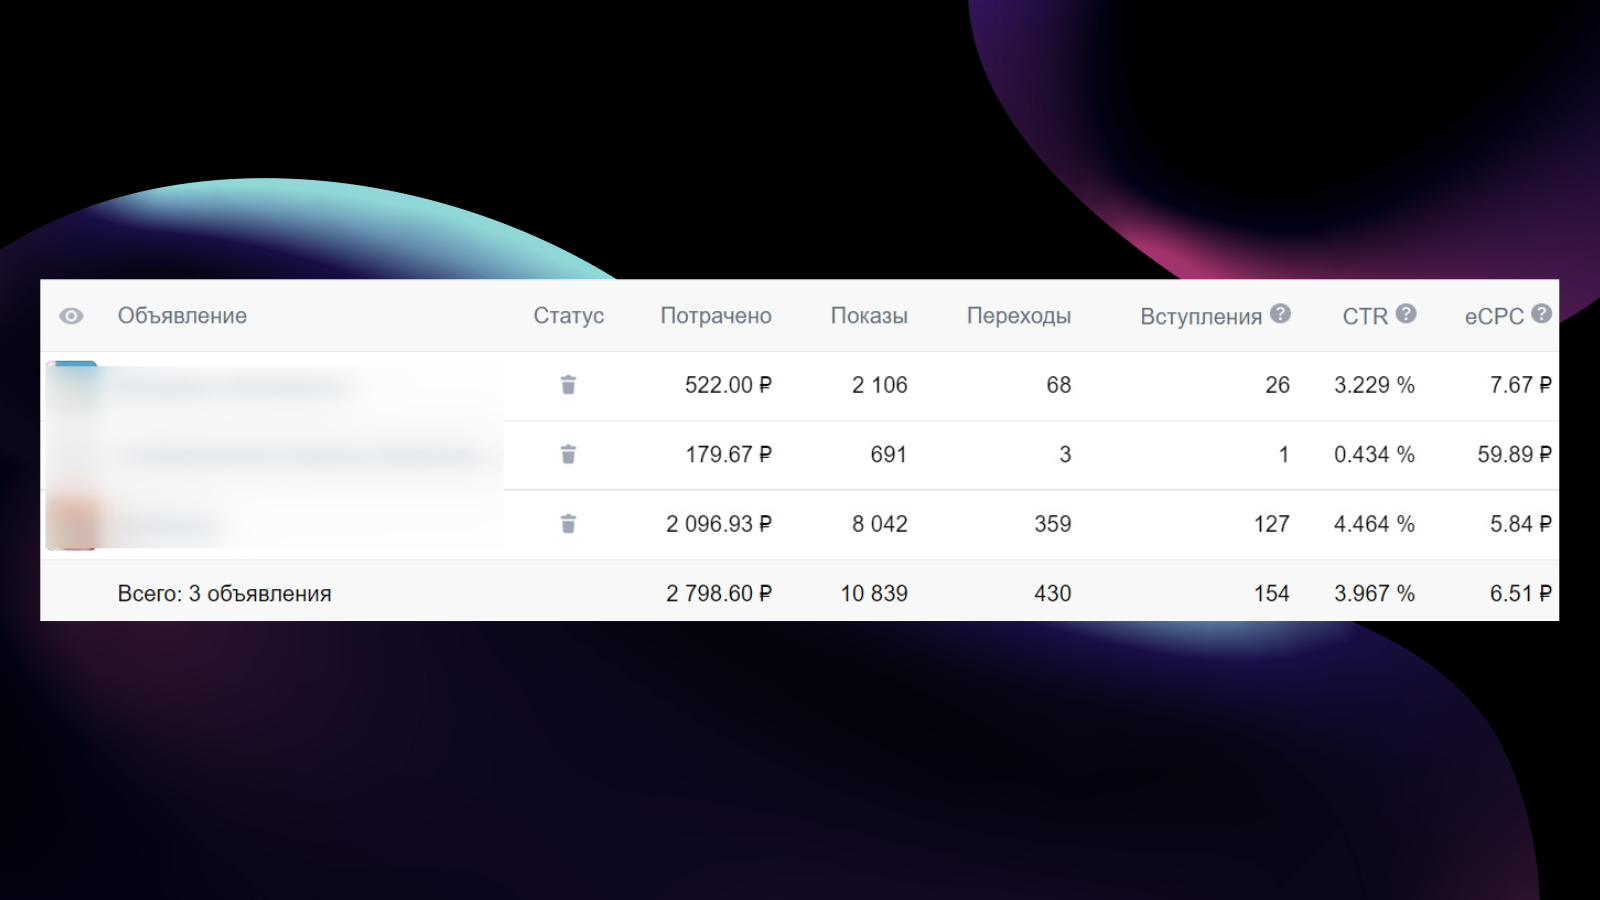Click trash icon in the 522.00 ₽ row

[x=568, y=385]
